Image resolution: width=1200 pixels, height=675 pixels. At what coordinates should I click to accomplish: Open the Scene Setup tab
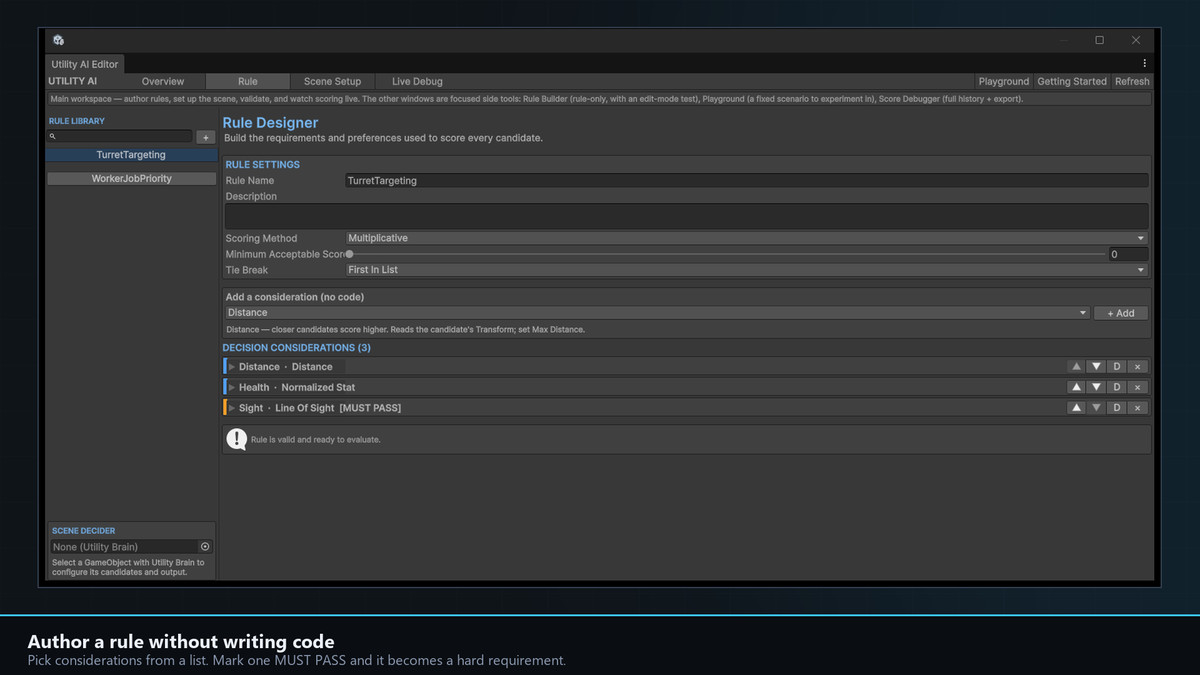pyautogui.click(x=332, y=81)
